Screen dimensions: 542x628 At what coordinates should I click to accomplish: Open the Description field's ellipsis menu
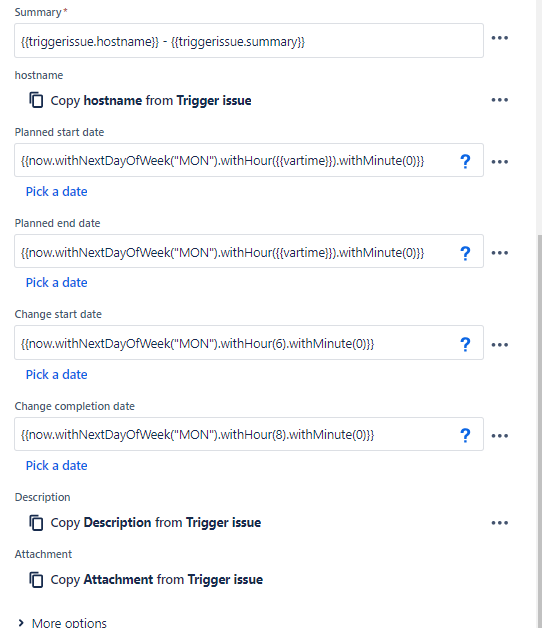click(x=500, y=523)
